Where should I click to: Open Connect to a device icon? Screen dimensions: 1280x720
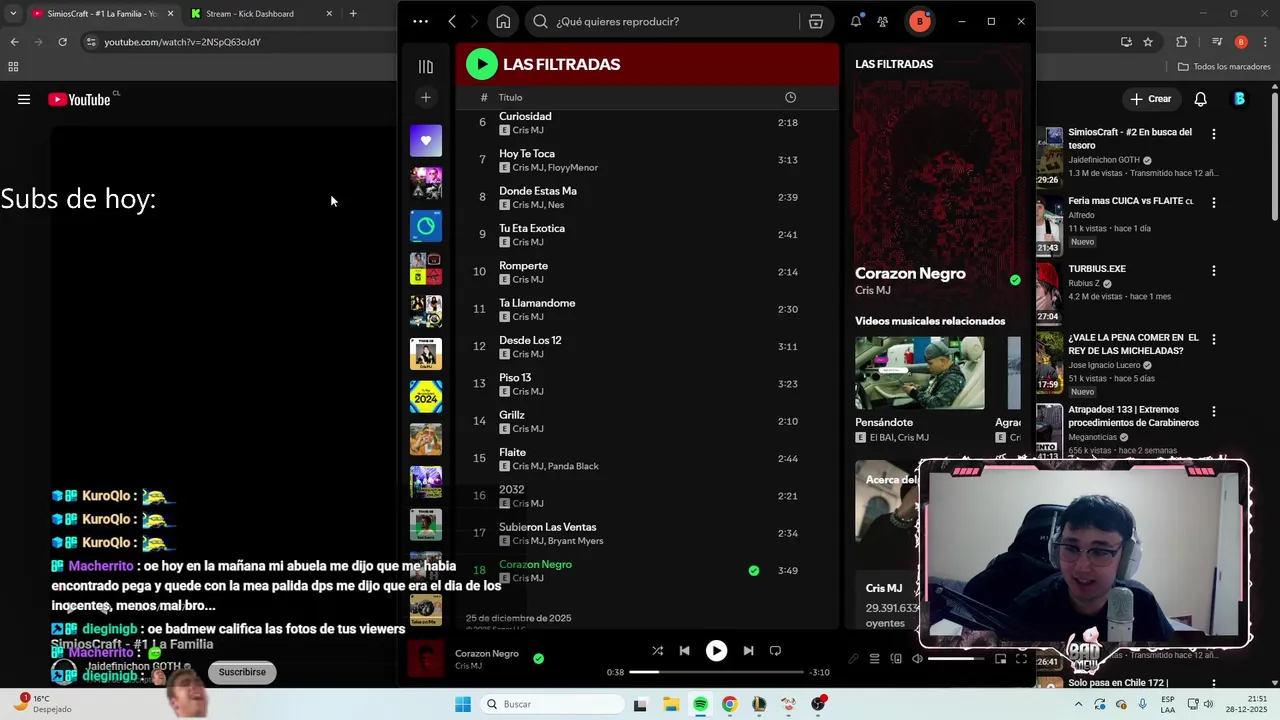pos(896,659)
